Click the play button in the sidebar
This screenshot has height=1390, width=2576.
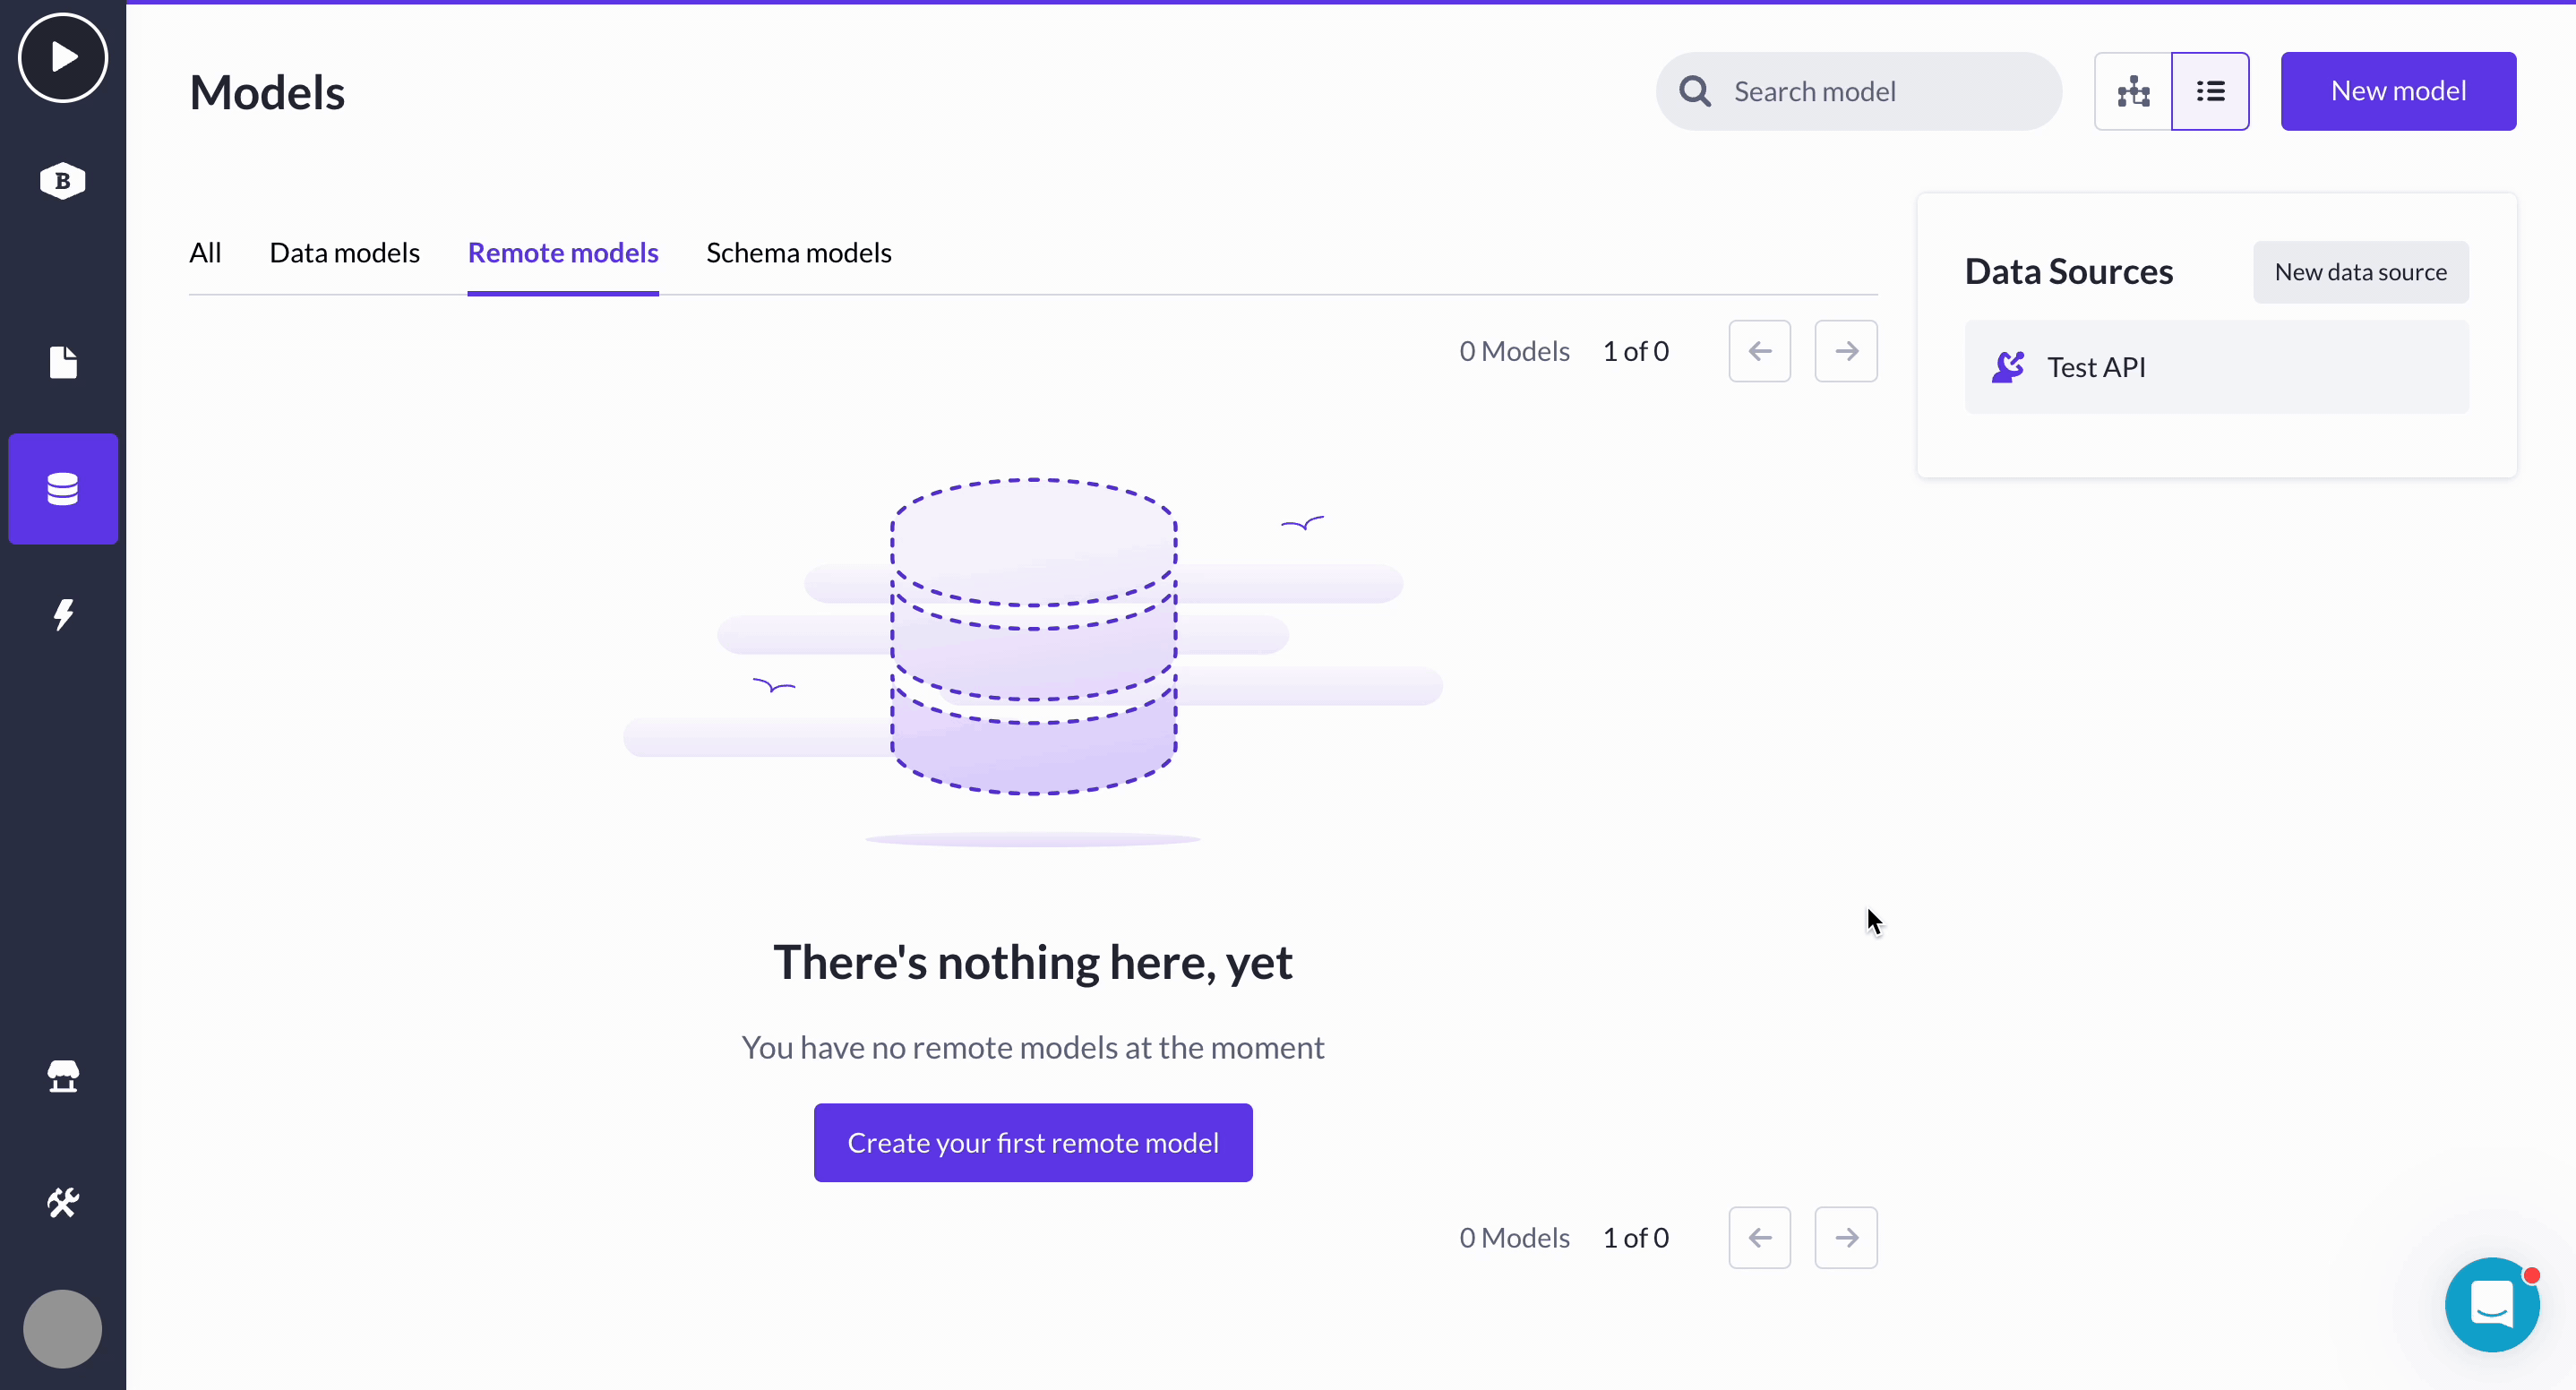[63, 58]
